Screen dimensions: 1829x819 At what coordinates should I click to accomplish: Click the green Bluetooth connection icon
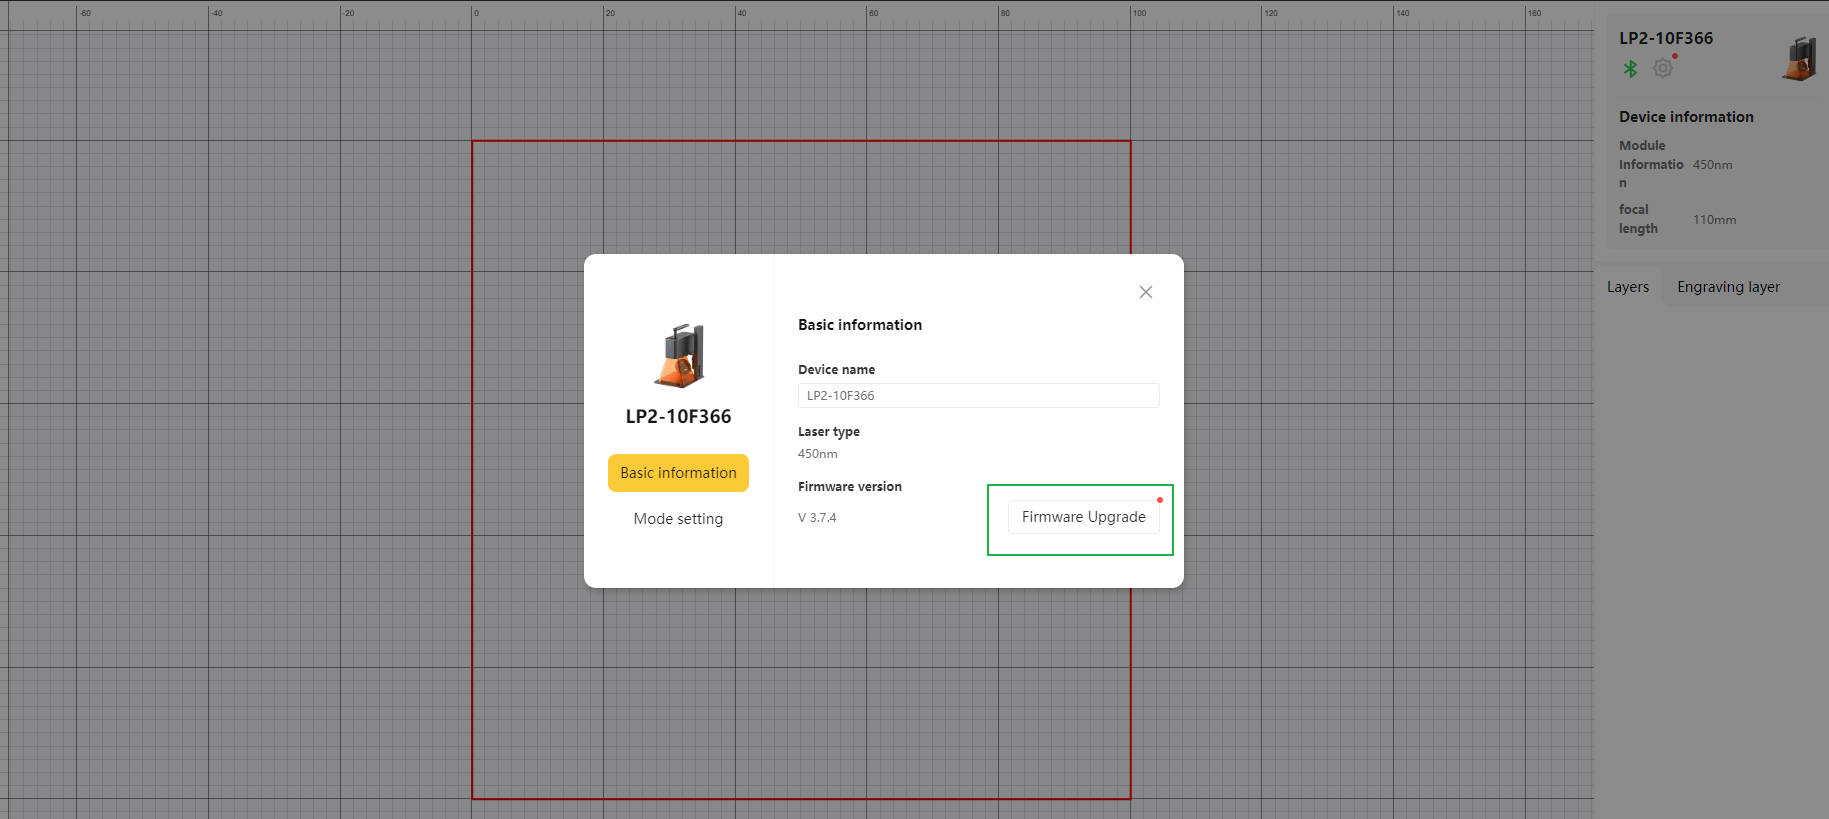click(1630, 69)
